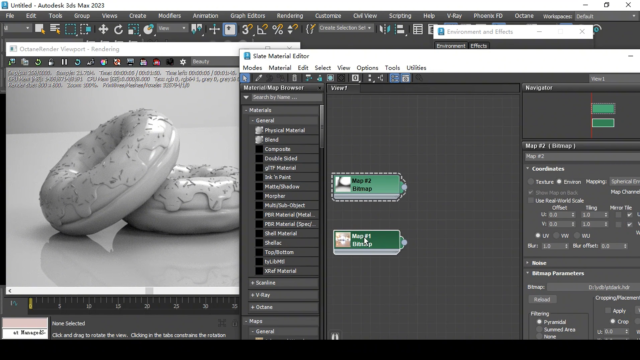Select the VW radio button
The width and height of the screenshot is (640, 360).
(x=556, y=236)
